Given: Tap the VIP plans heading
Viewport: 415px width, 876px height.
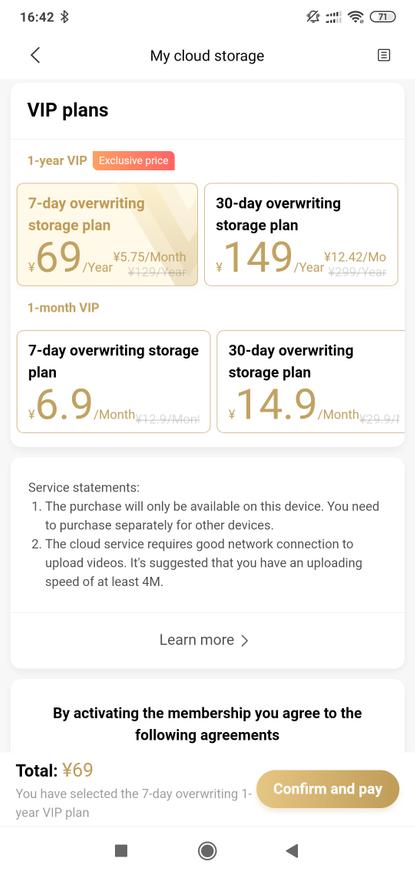Looking at the screenshot, I should pos(68,110).
